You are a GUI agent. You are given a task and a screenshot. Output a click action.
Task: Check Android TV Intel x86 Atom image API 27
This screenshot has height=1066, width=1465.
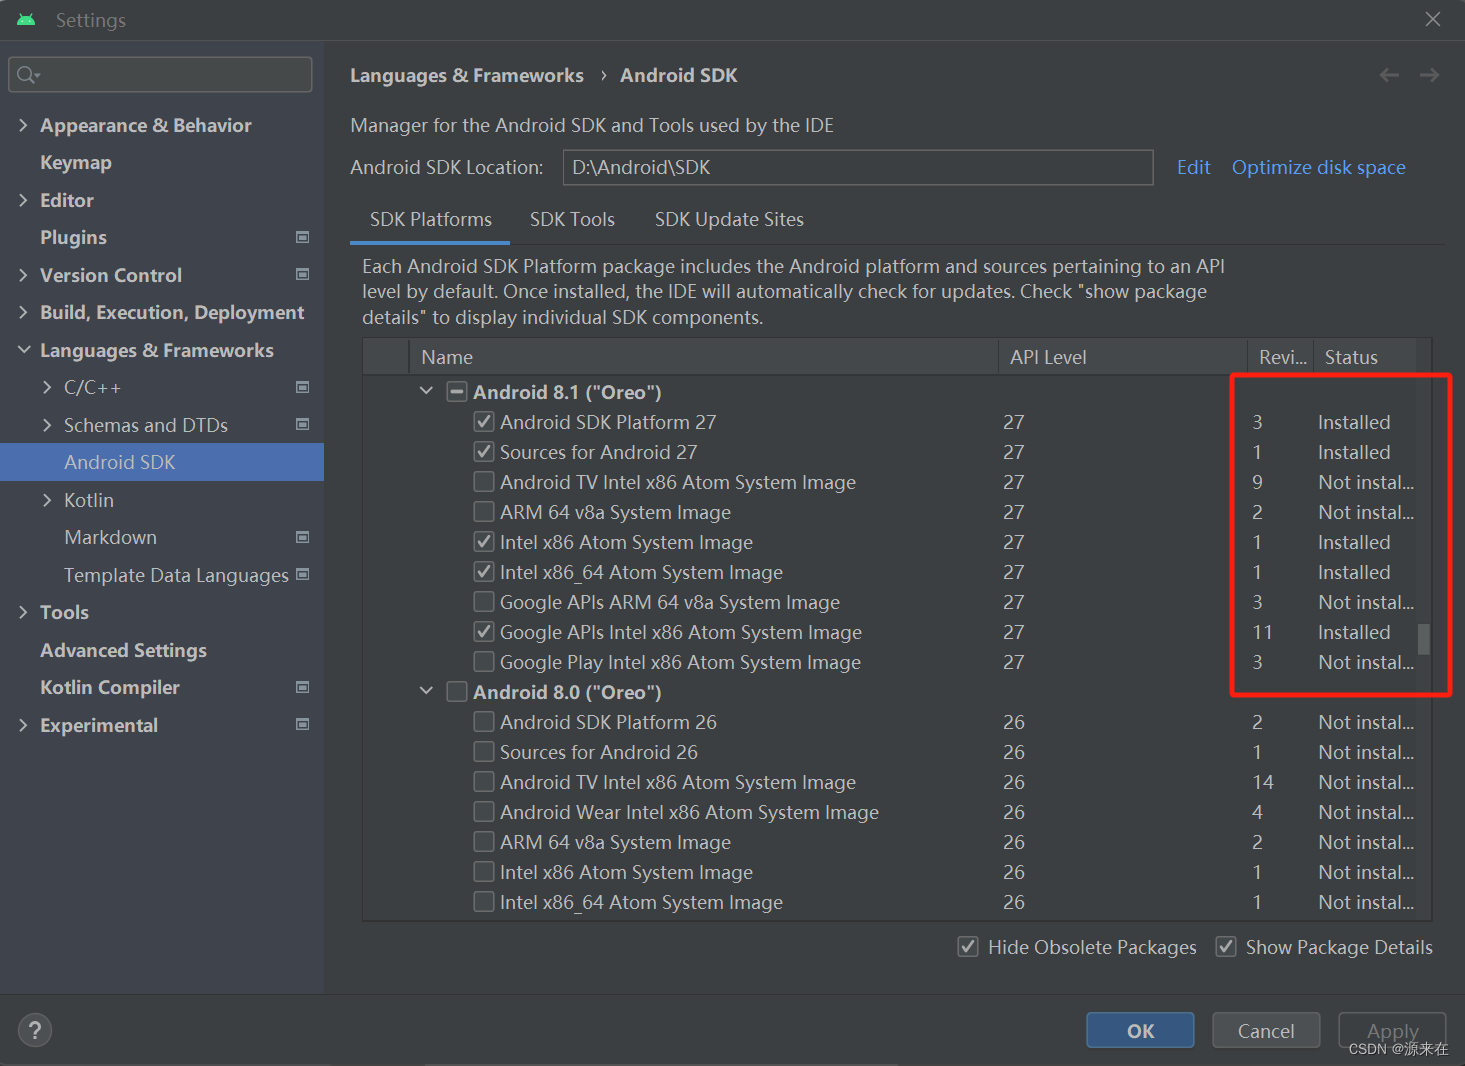tap(484, 482)
